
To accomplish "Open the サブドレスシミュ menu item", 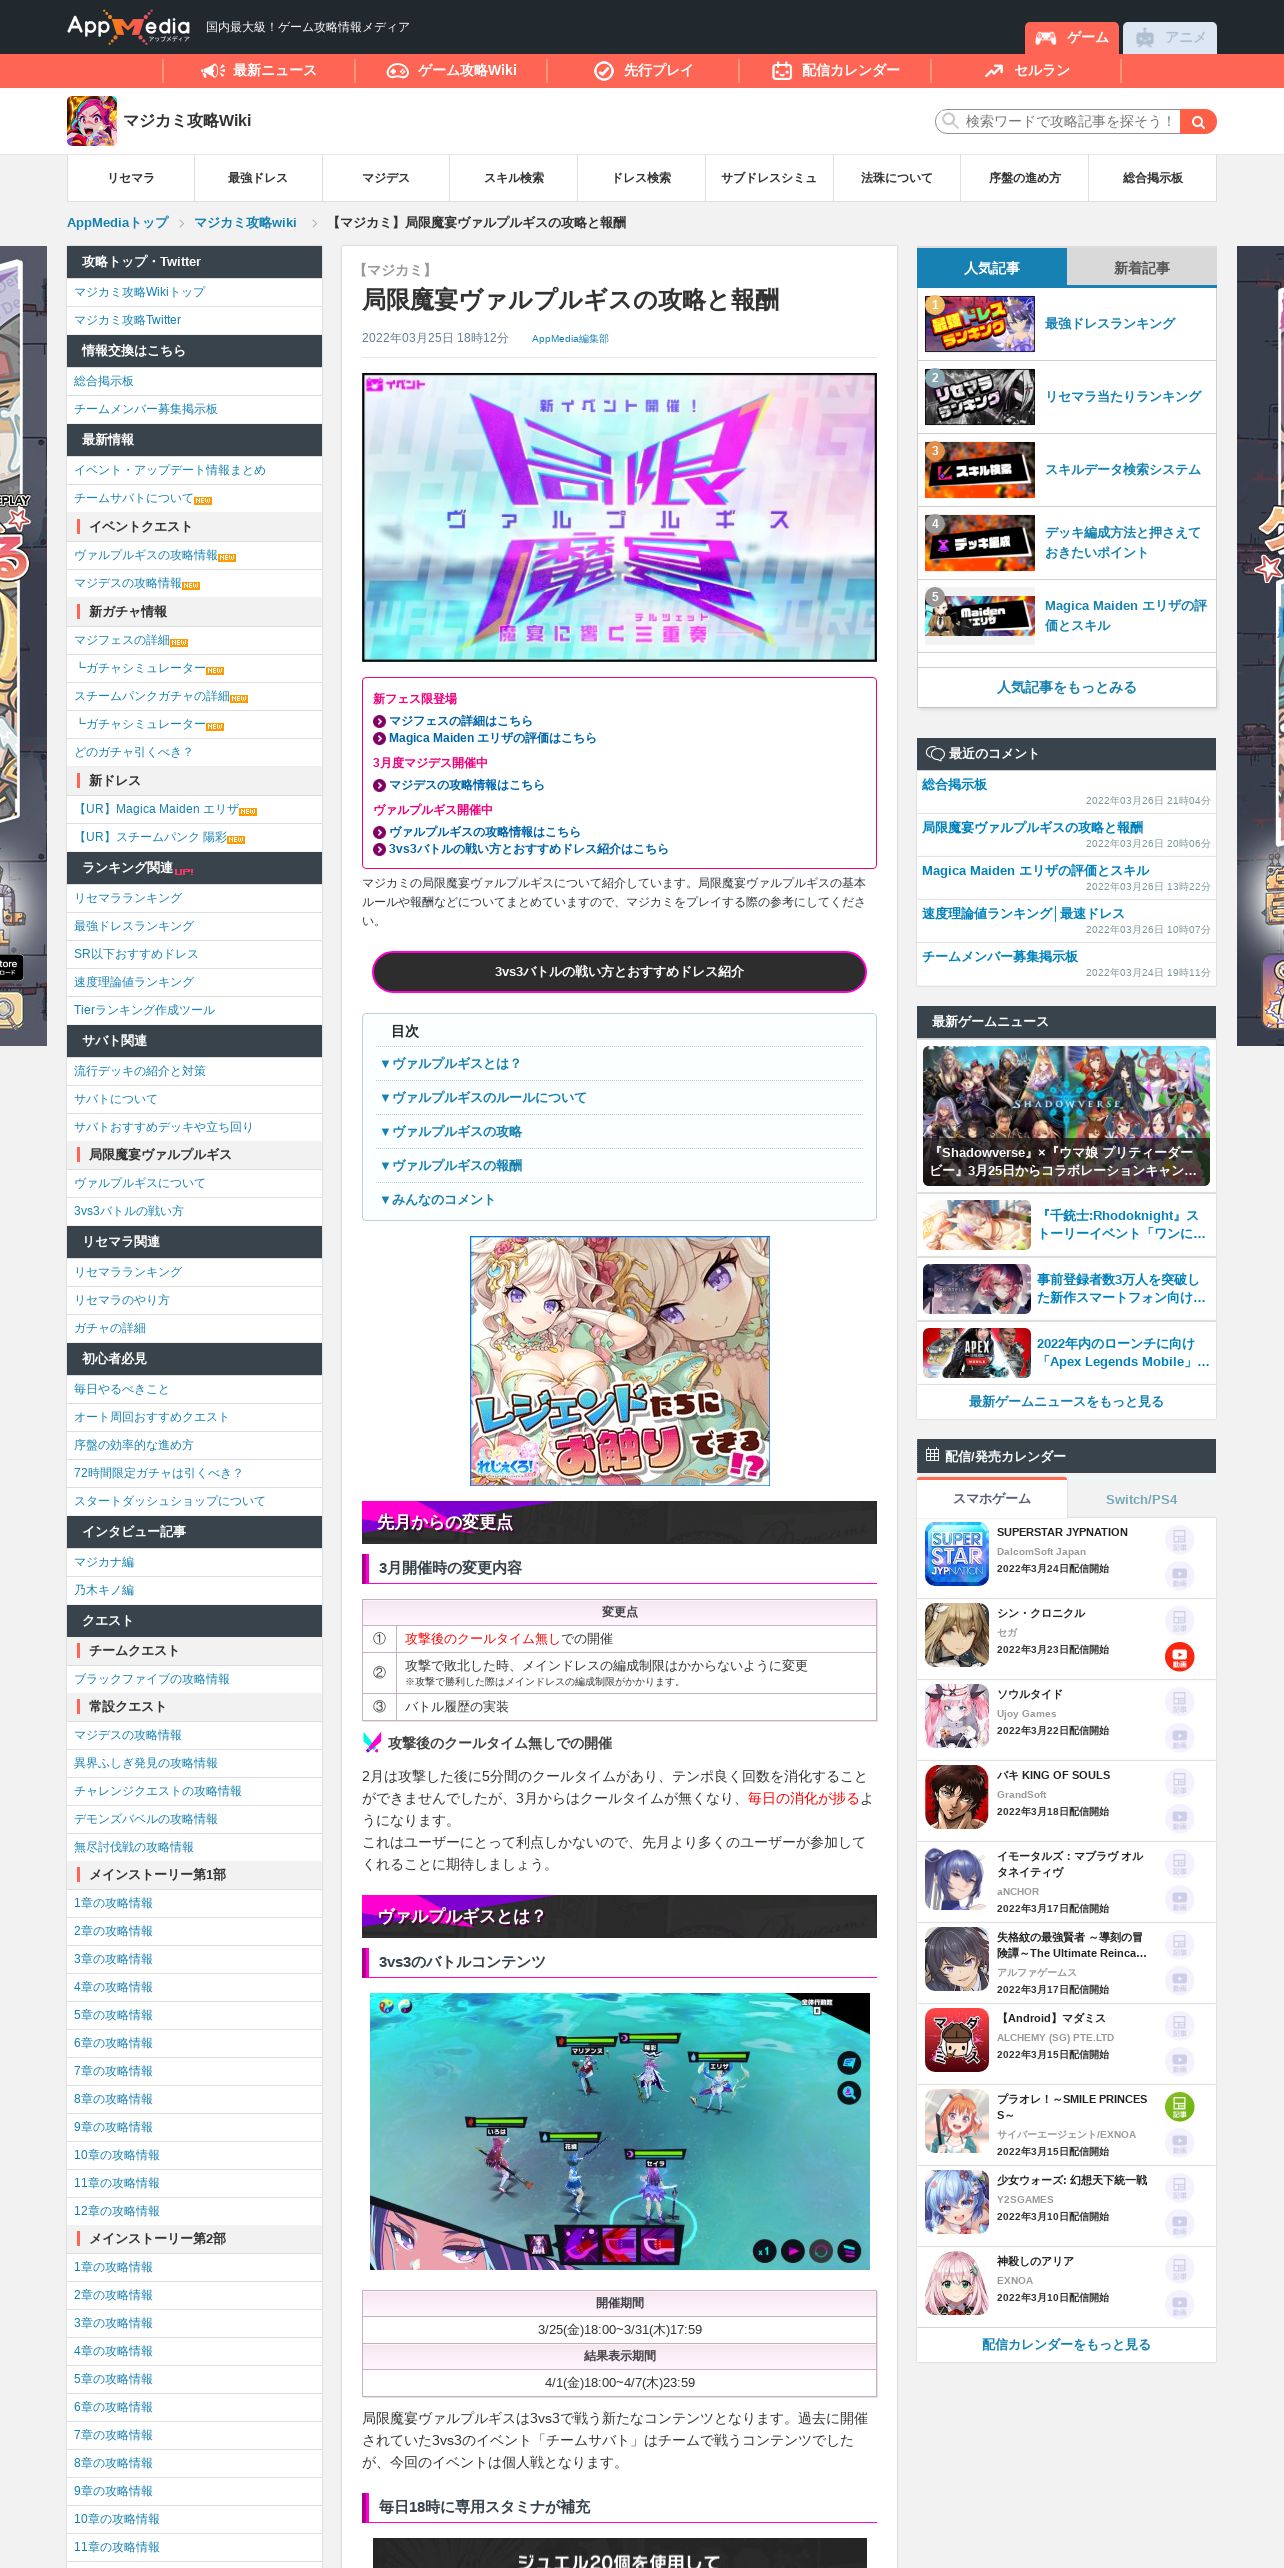I will coord(769,178).
